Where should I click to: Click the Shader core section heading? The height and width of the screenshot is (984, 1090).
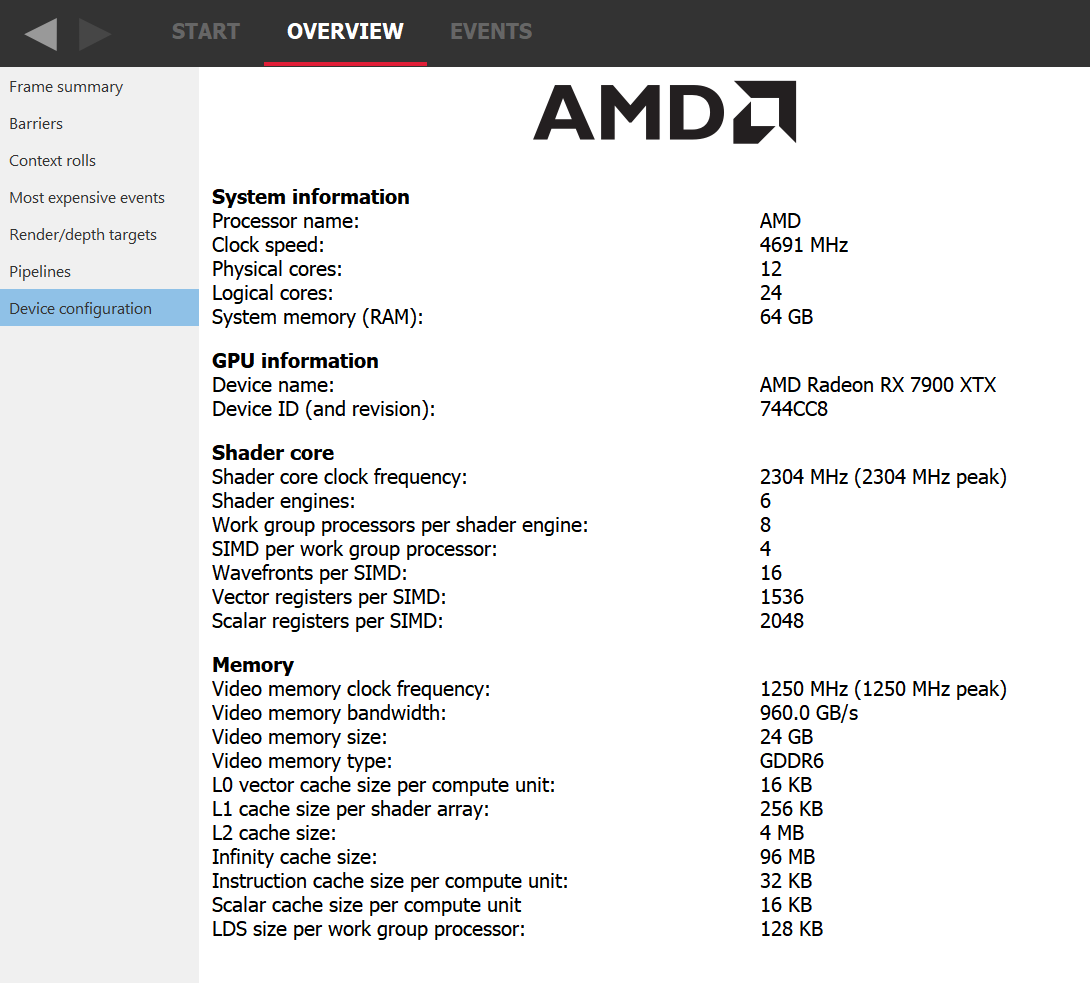pos(273,452)
